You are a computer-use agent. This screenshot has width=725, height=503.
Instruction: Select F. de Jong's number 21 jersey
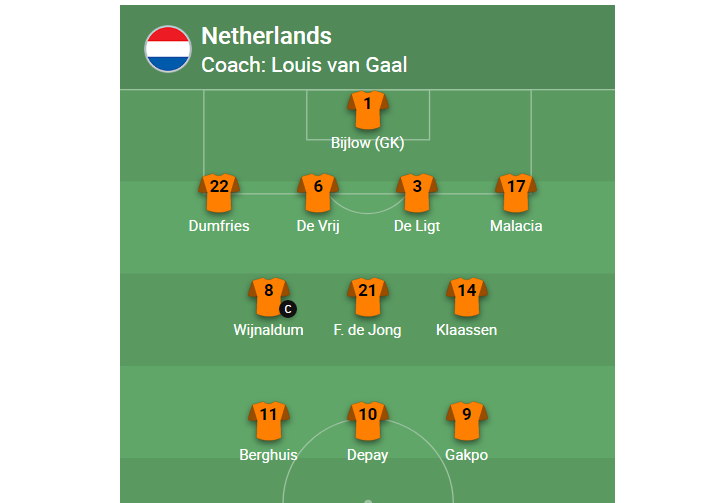tap(368, 297)
